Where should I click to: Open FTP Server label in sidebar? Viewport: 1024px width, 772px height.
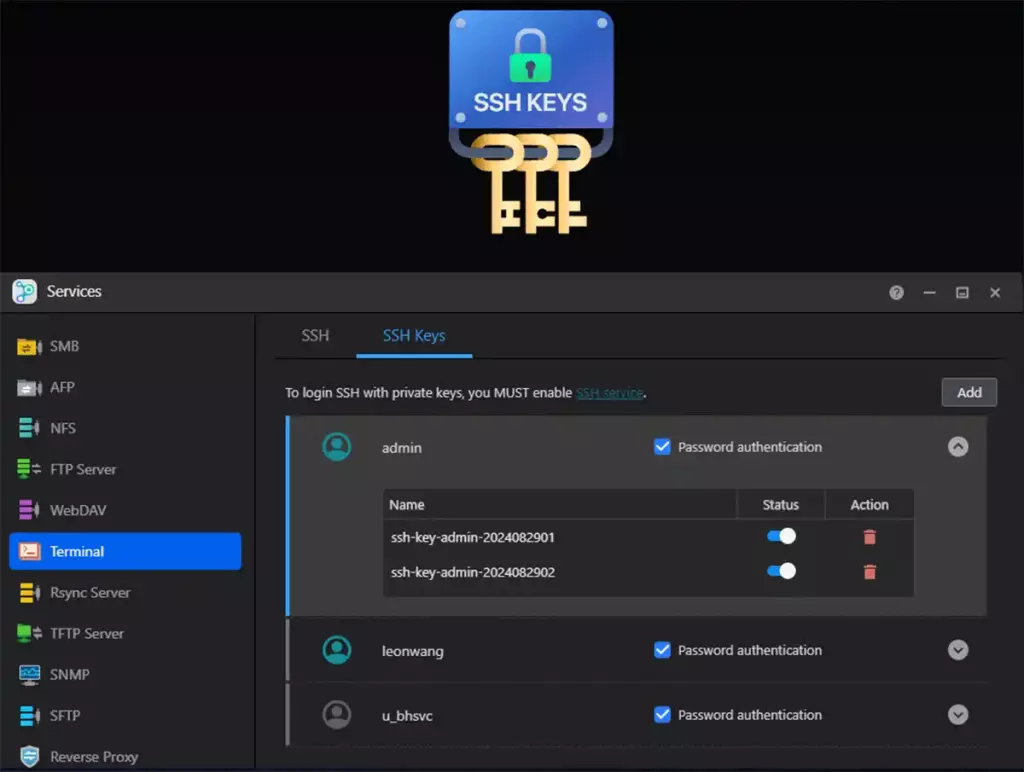pyautogui.click(x=83, y=470)
